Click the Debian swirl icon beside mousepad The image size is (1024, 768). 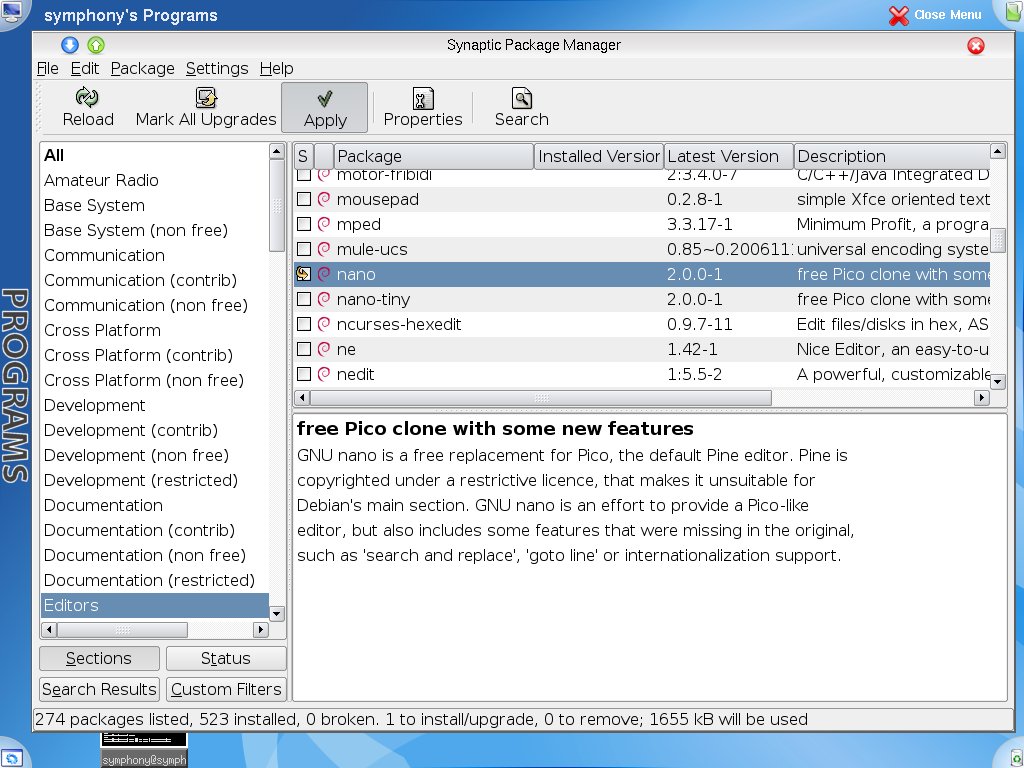pos(323,199)
